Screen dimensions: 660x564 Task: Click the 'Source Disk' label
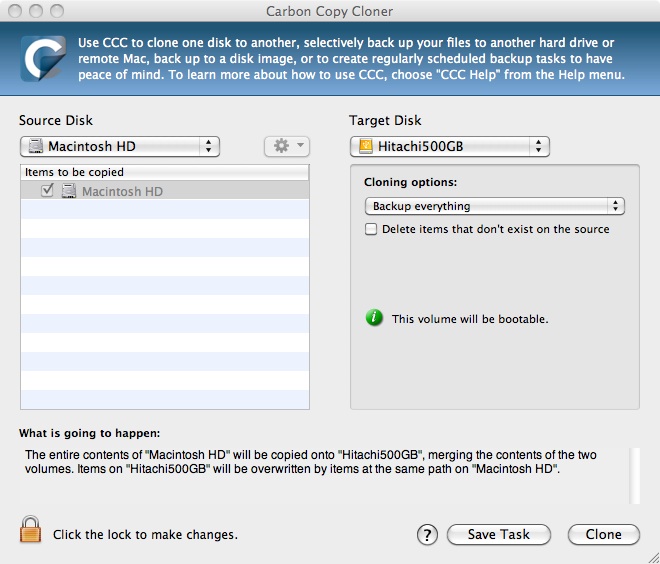tap(56, 120)
